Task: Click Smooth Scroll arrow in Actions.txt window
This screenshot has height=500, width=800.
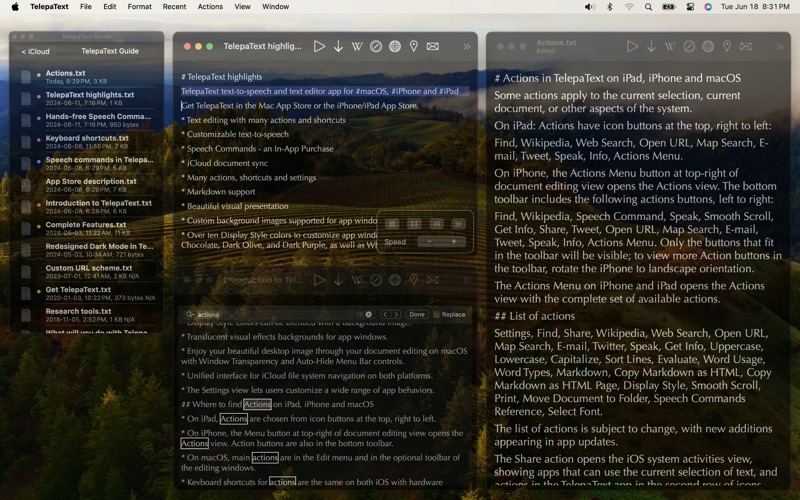Action: [x=652, y=46]
